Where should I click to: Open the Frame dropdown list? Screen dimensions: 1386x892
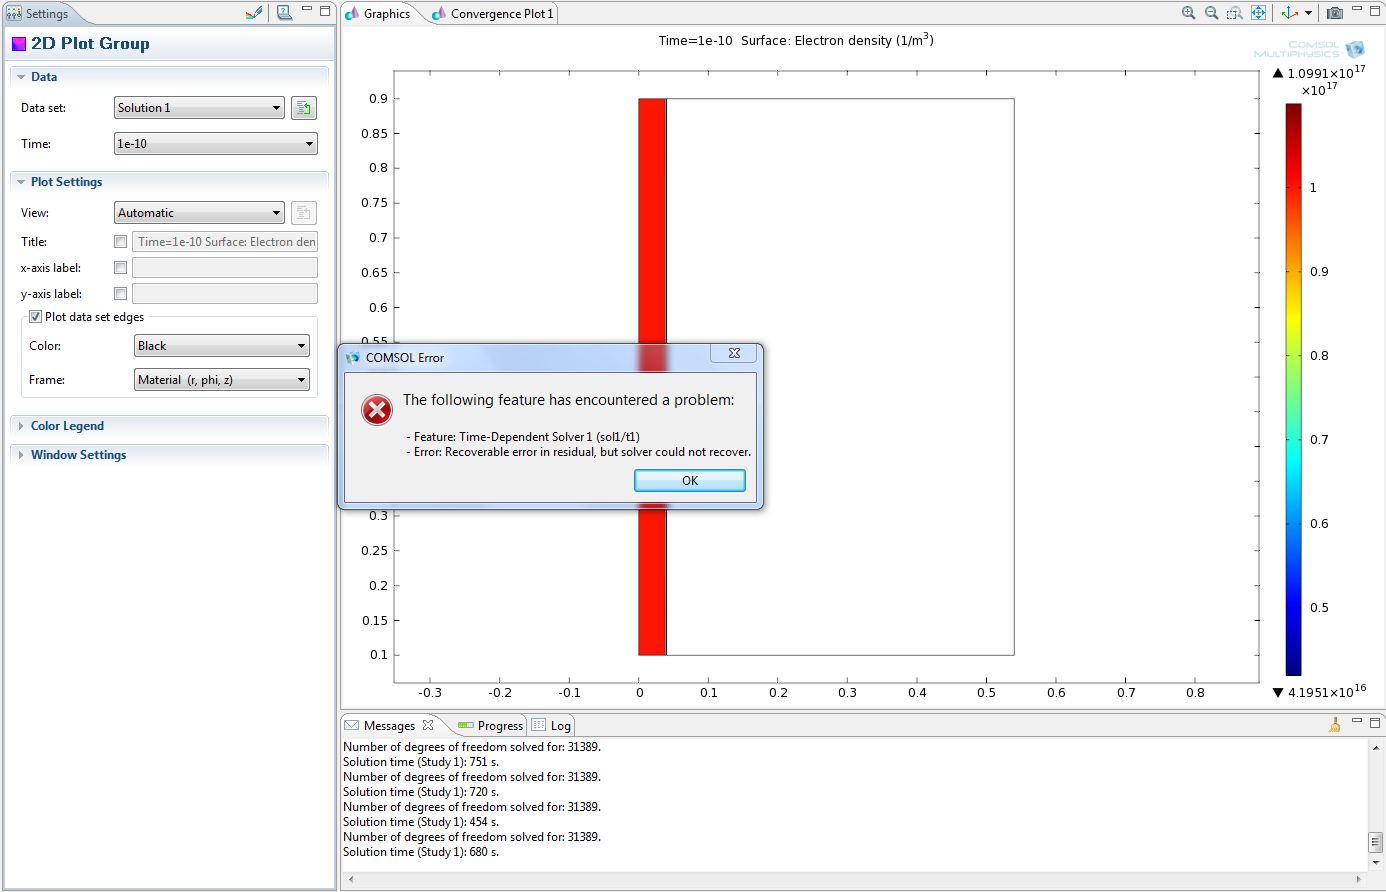point(222,380)
